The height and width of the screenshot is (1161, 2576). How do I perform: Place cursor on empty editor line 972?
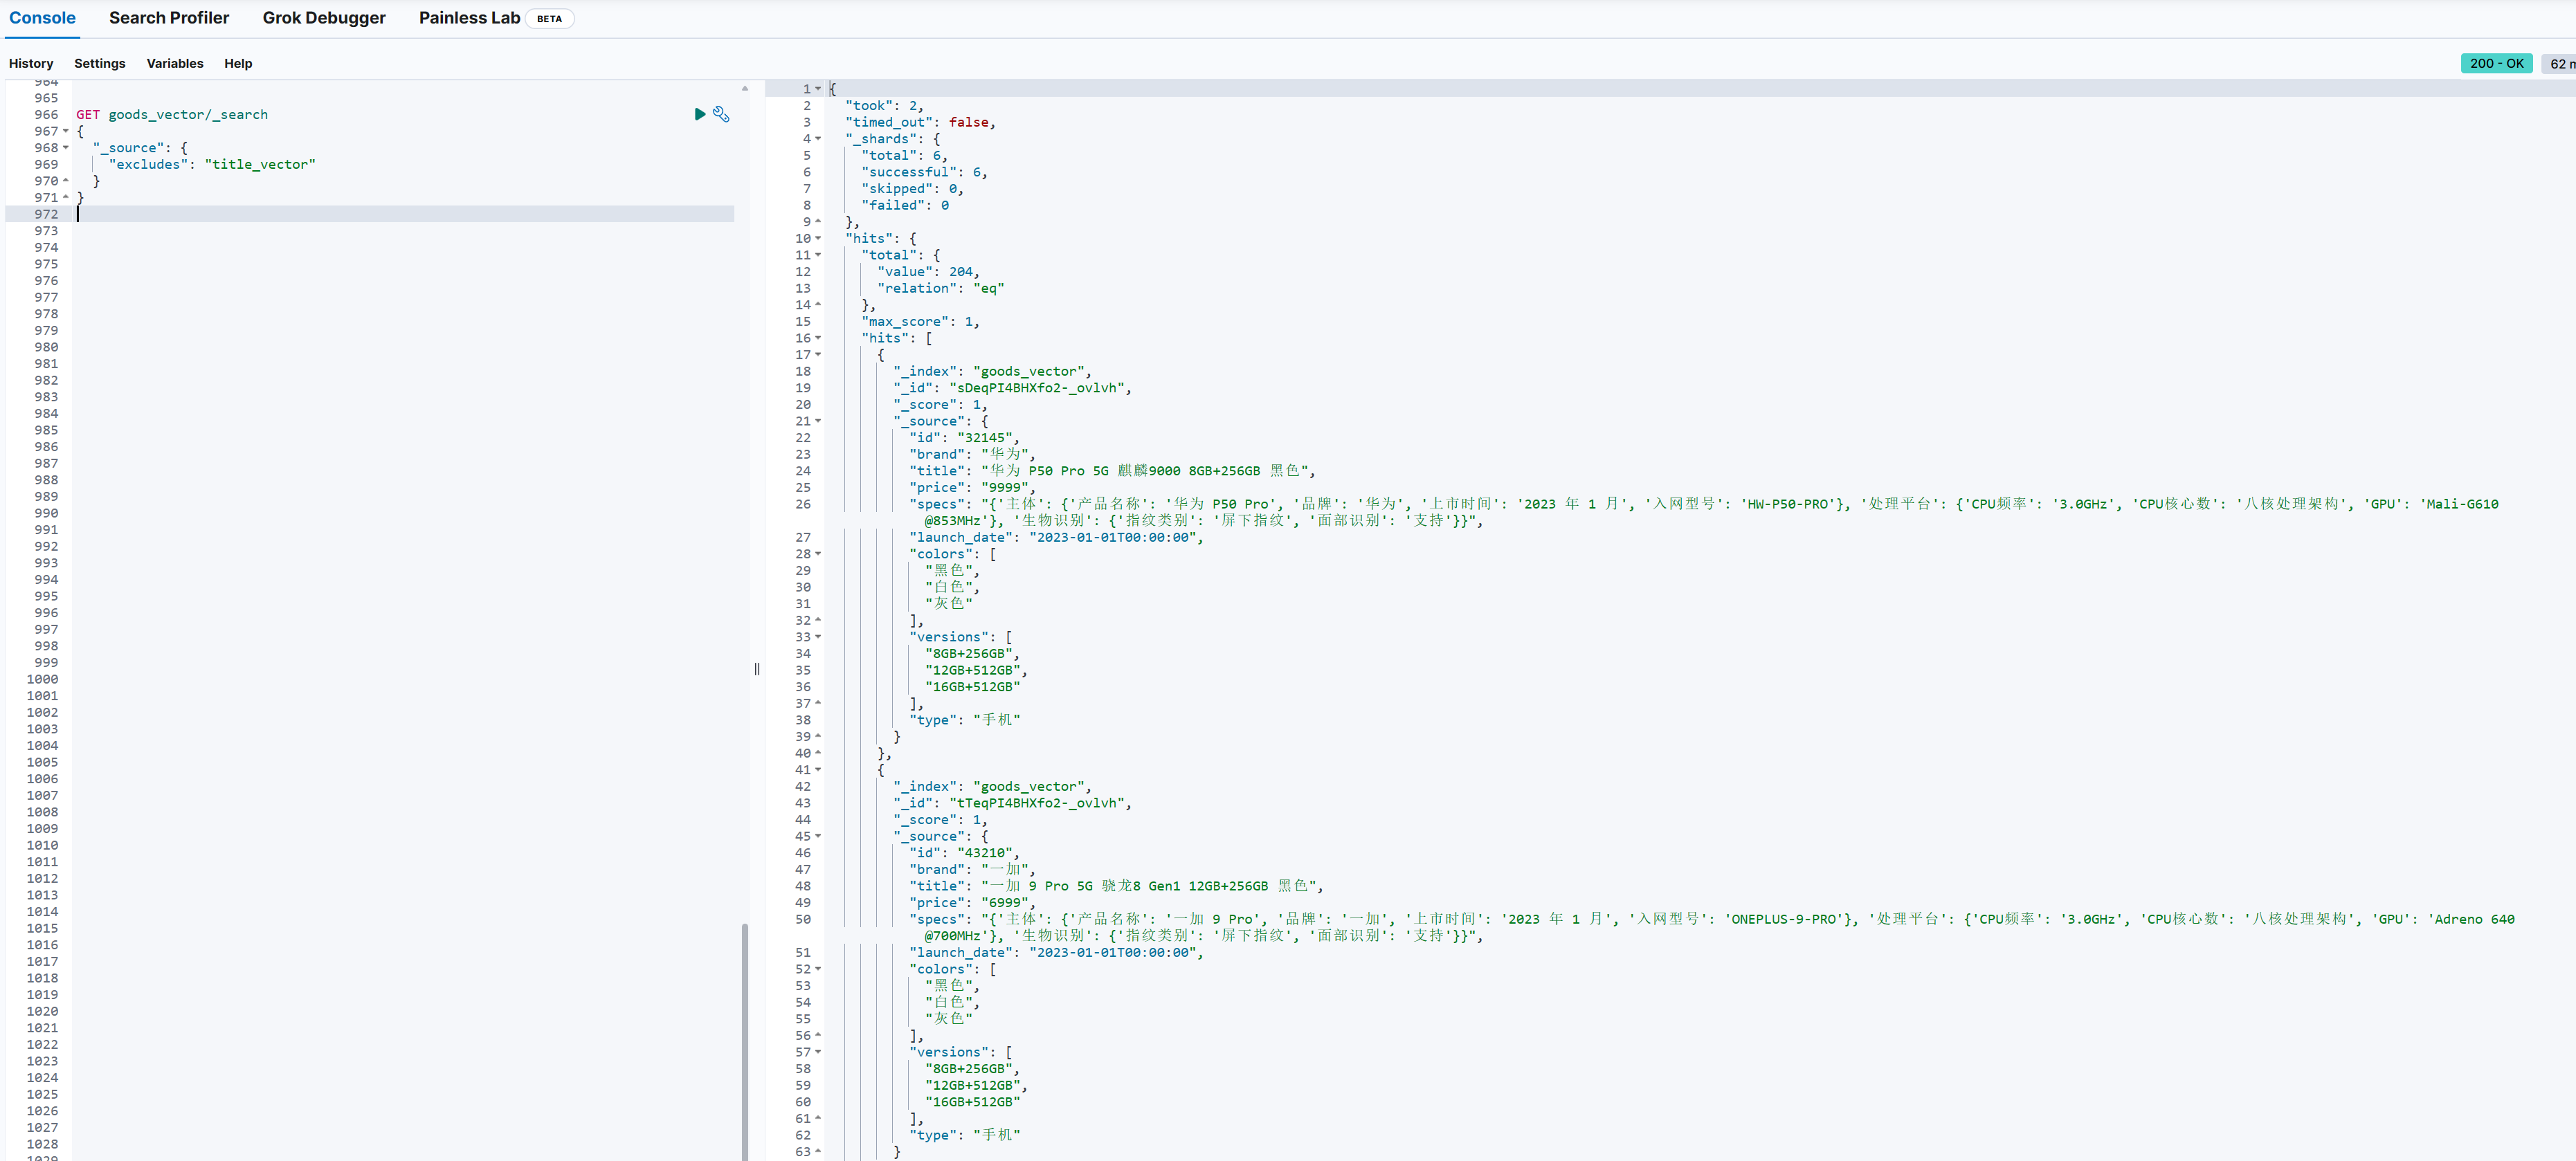tap(405, 214)
